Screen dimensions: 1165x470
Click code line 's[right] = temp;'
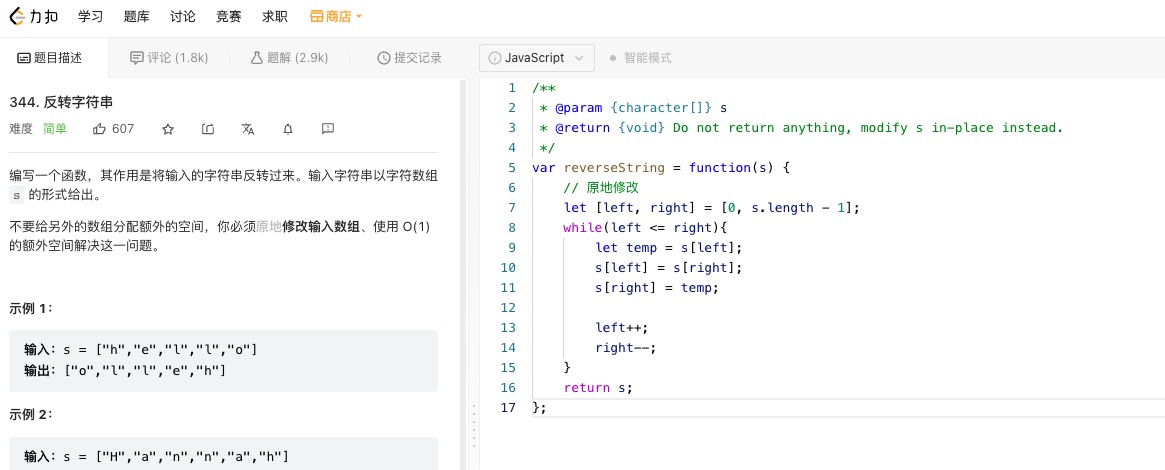point(658,287)
